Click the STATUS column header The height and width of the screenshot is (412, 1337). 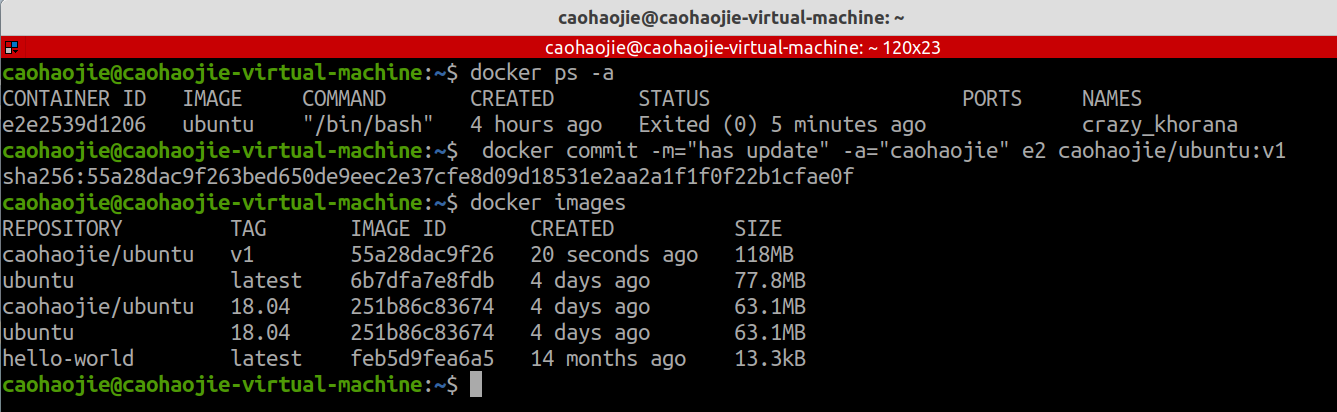point(674,99)
